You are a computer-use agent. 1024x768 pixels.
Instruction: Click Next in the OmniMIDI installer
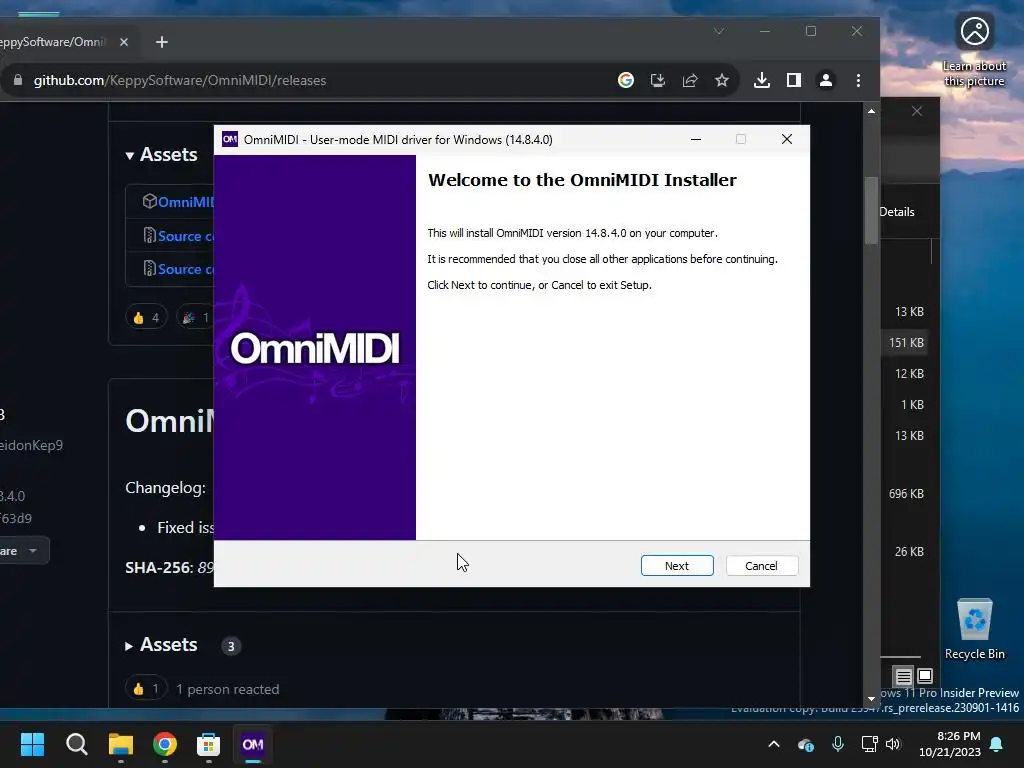coord(677,566)
